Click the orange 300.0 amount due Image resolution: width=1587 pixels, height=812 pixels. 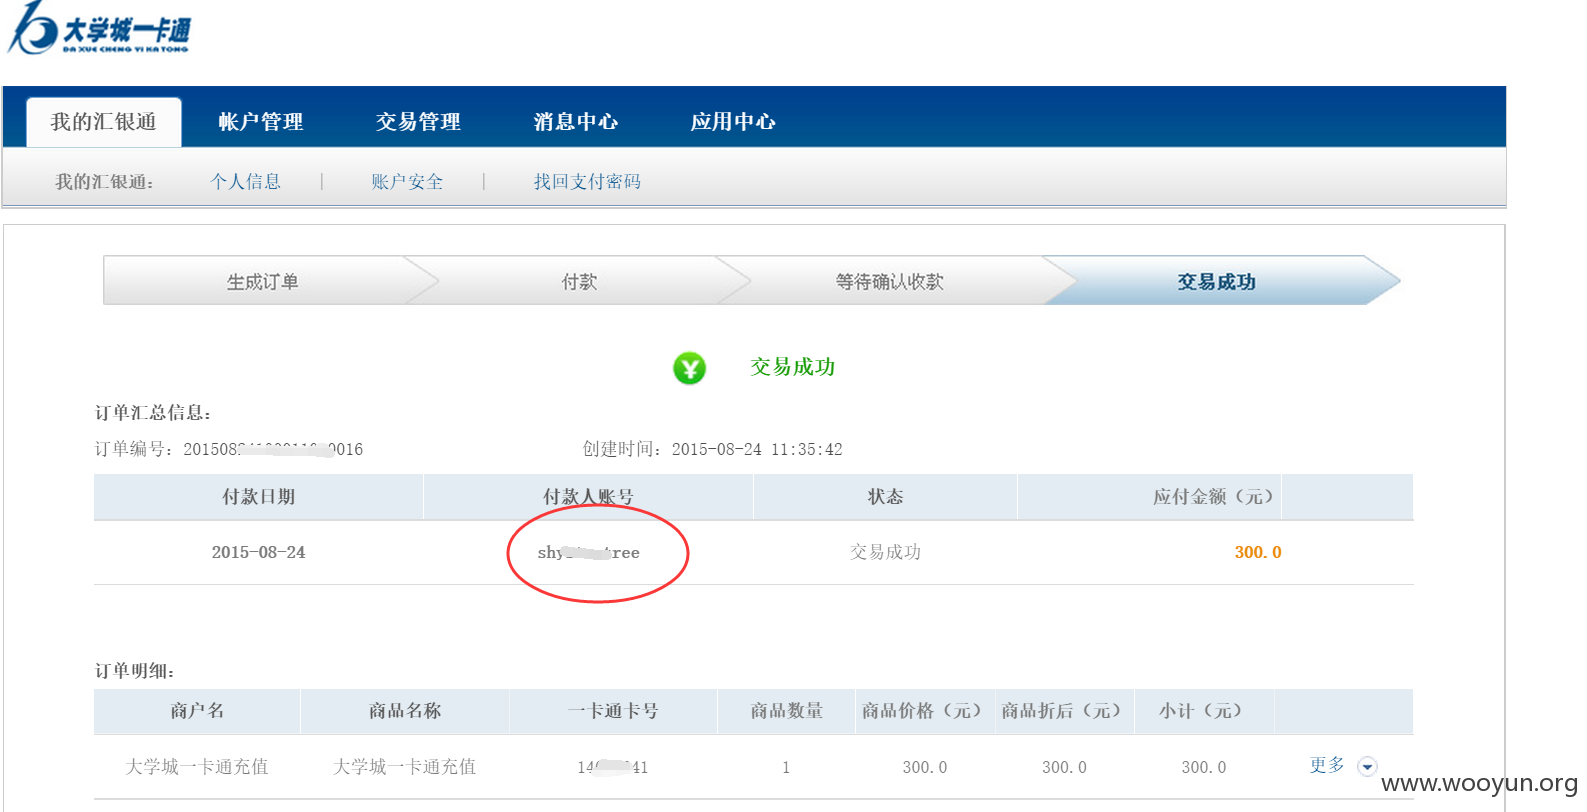1258,552
